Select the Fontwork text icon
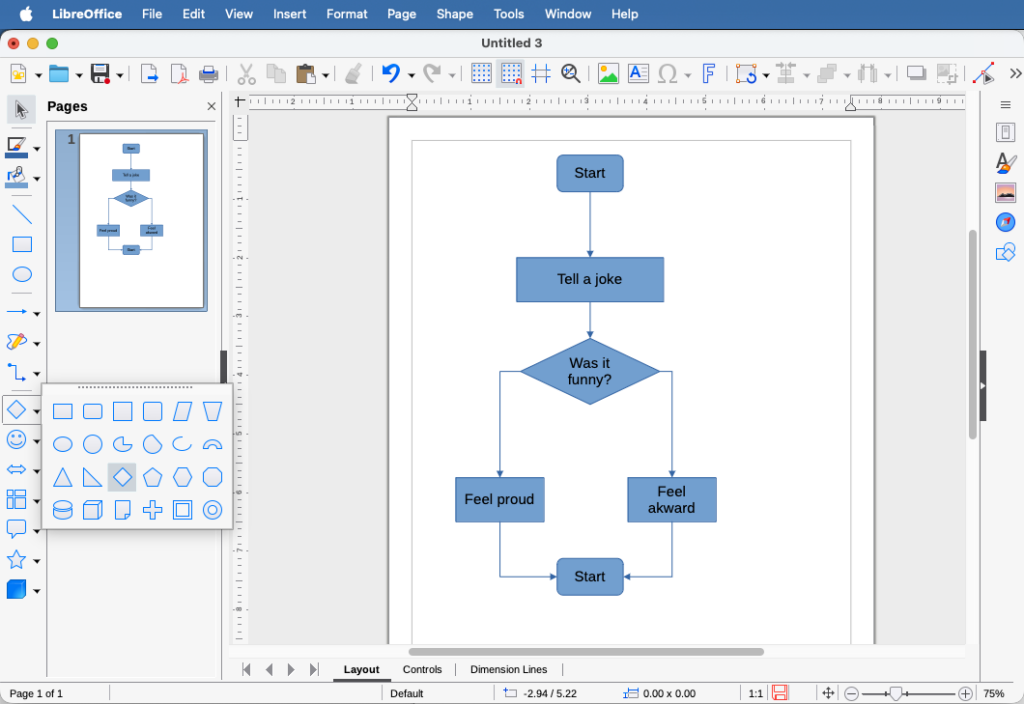 tap(709, 73)
